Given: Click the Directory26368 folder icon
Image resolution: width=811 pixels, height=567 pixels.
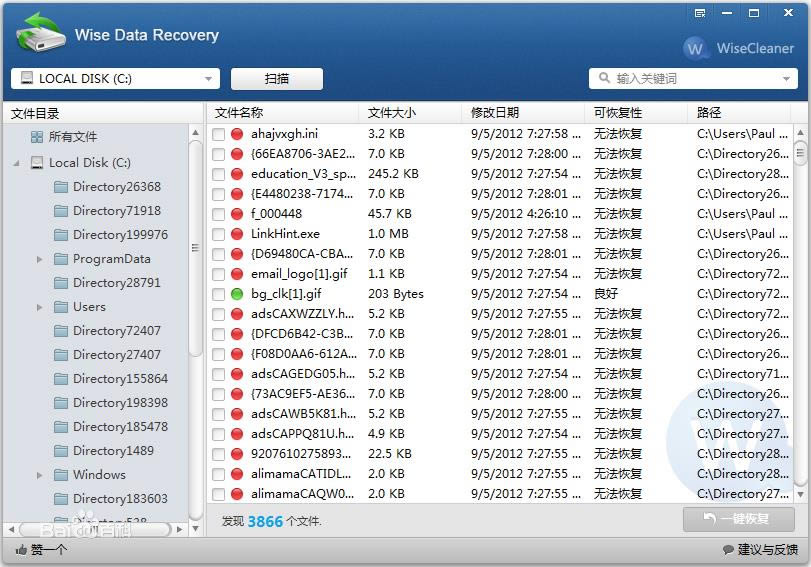Looking at the screenshot, I should [x=61, y=187].
